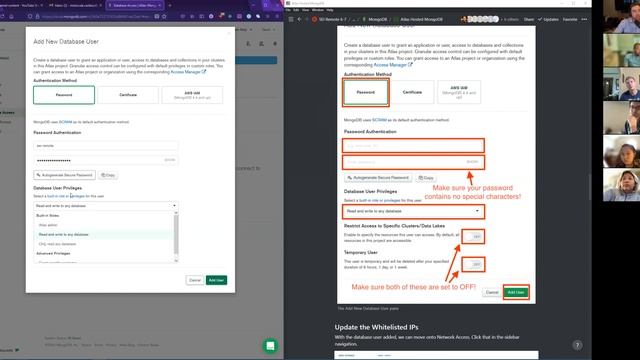Click Favorite in Notion top bar
Screen dimensions: 640x360
(x=570, y=19)
